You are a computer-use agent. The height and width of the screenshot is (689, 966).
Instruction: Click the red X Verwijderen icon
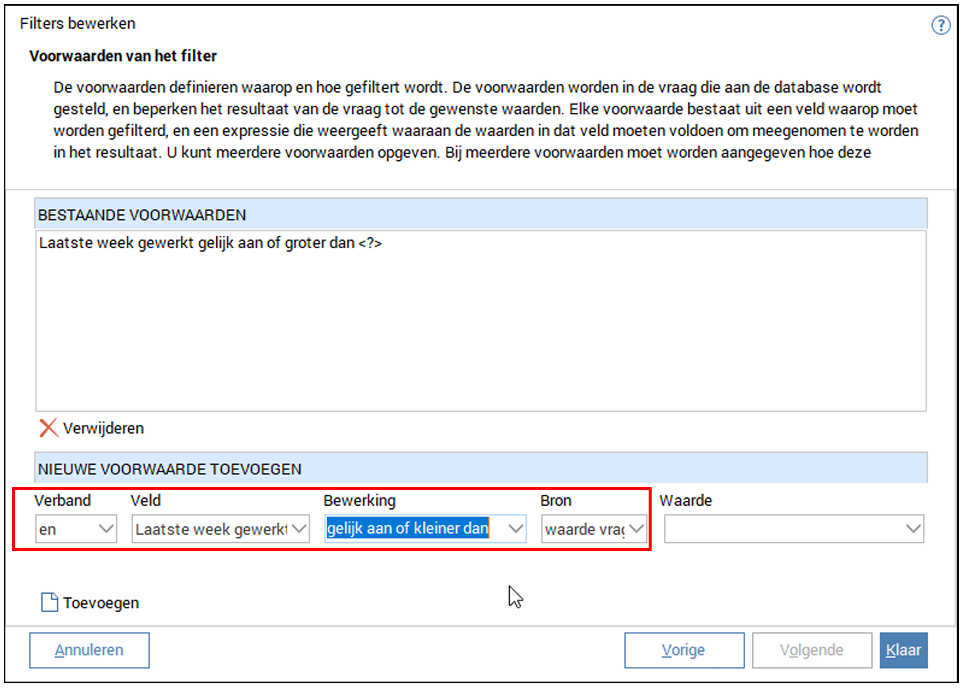(x=48, y=428)
